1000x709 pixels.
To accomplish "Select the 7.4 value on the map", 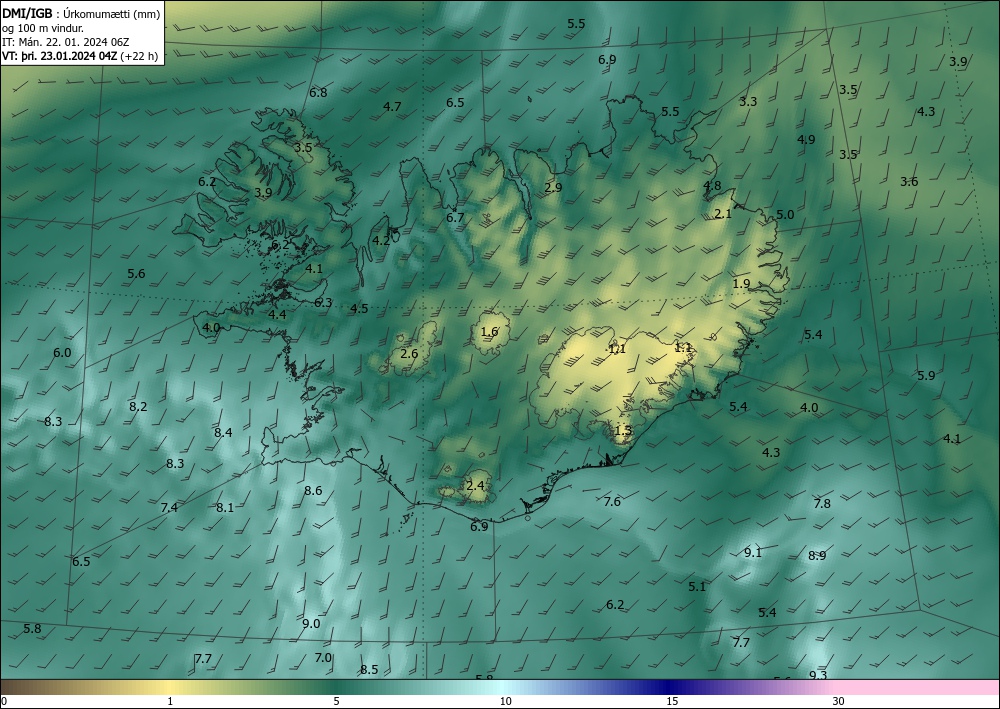I will click(169, 508).
